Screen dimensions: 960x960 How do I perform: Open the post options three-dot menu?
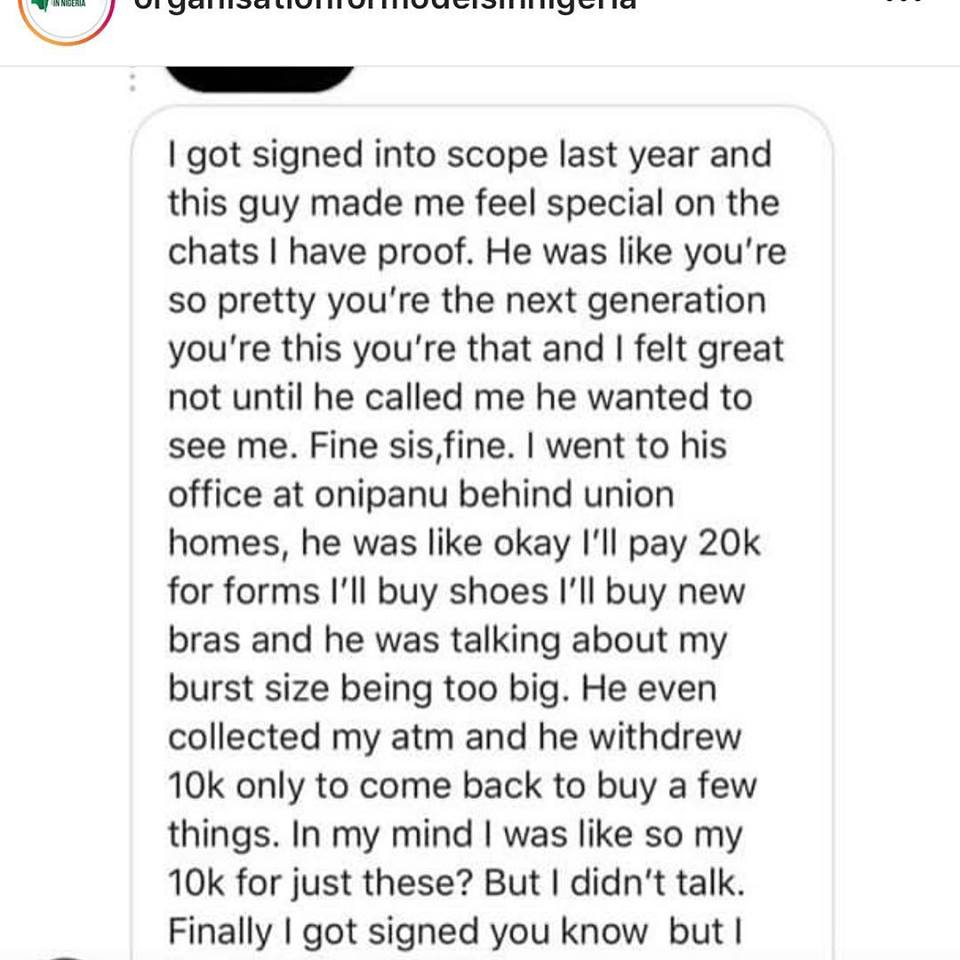903,5
